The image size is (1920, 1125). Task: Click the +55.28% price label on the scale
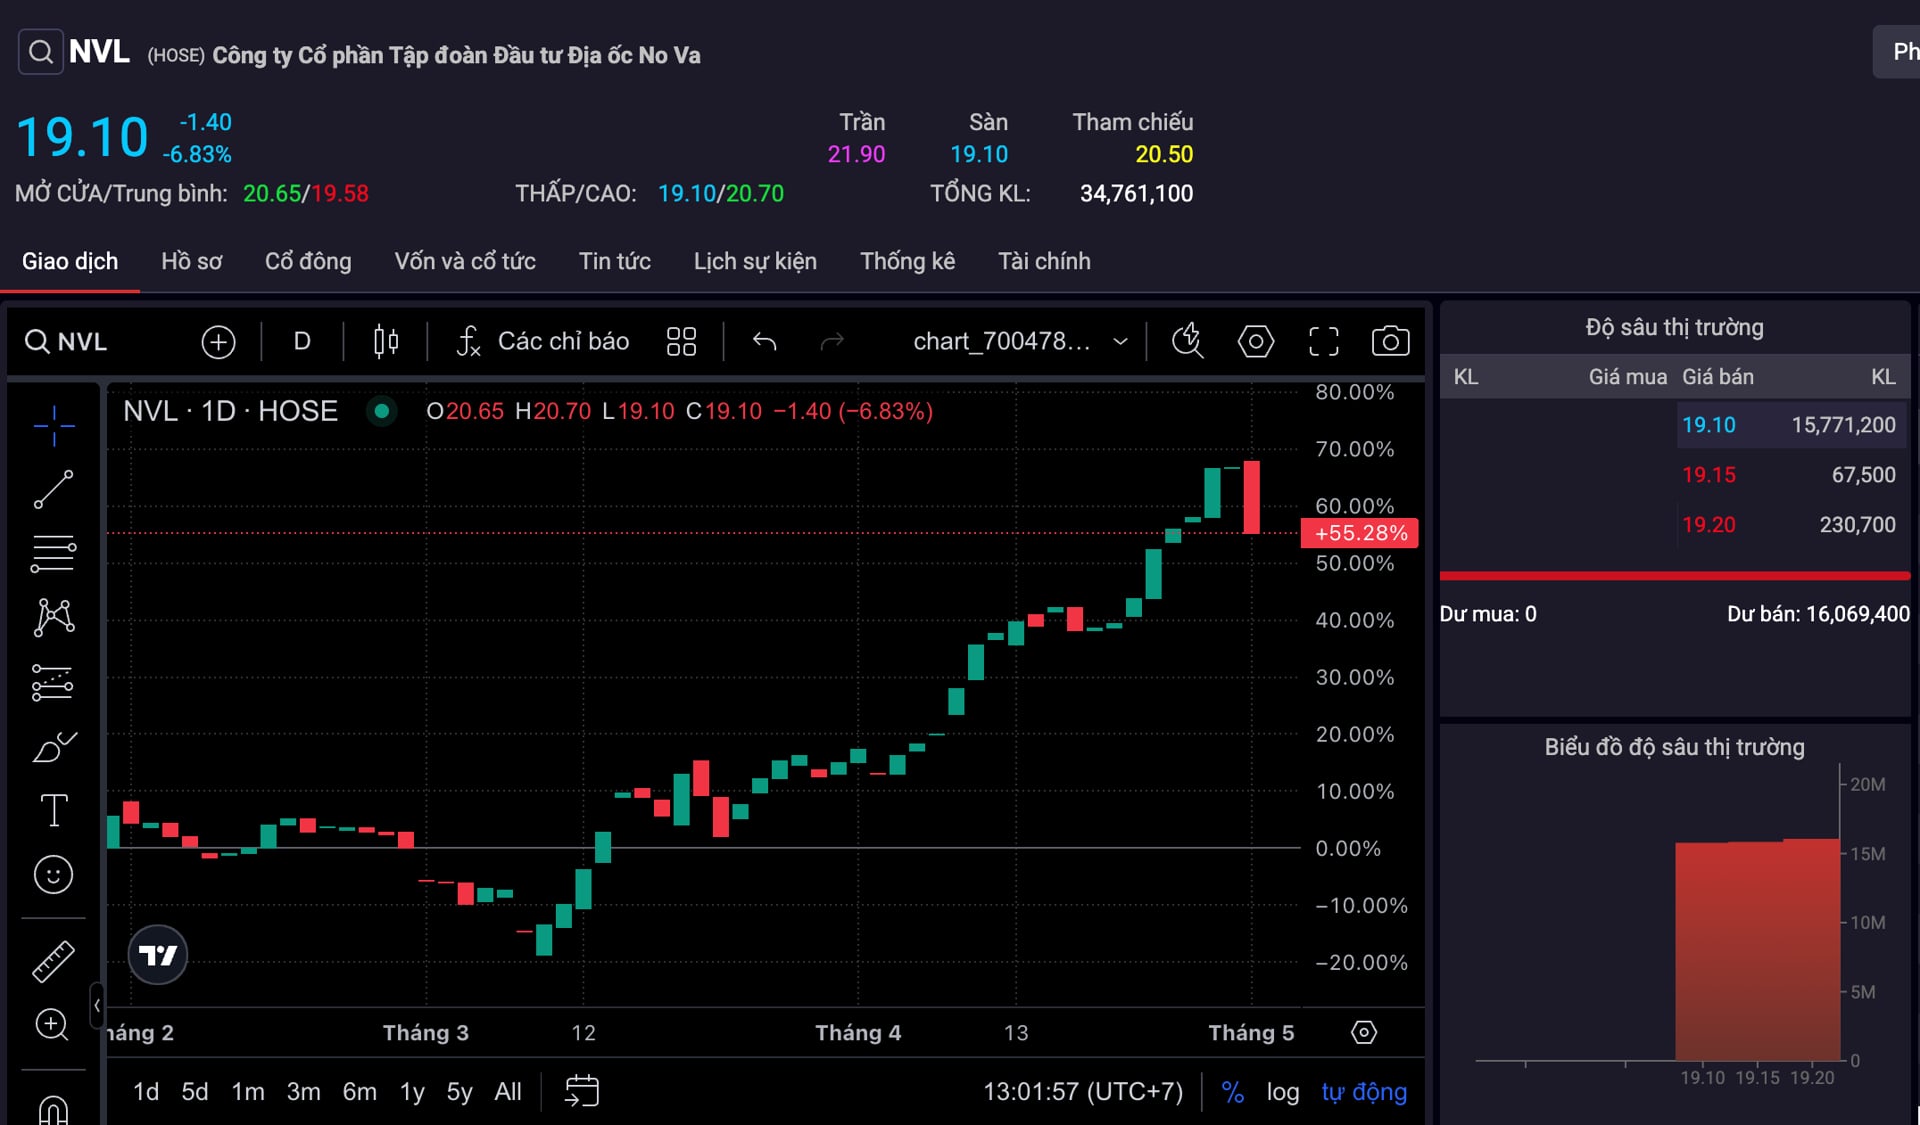coord(1360,533)
